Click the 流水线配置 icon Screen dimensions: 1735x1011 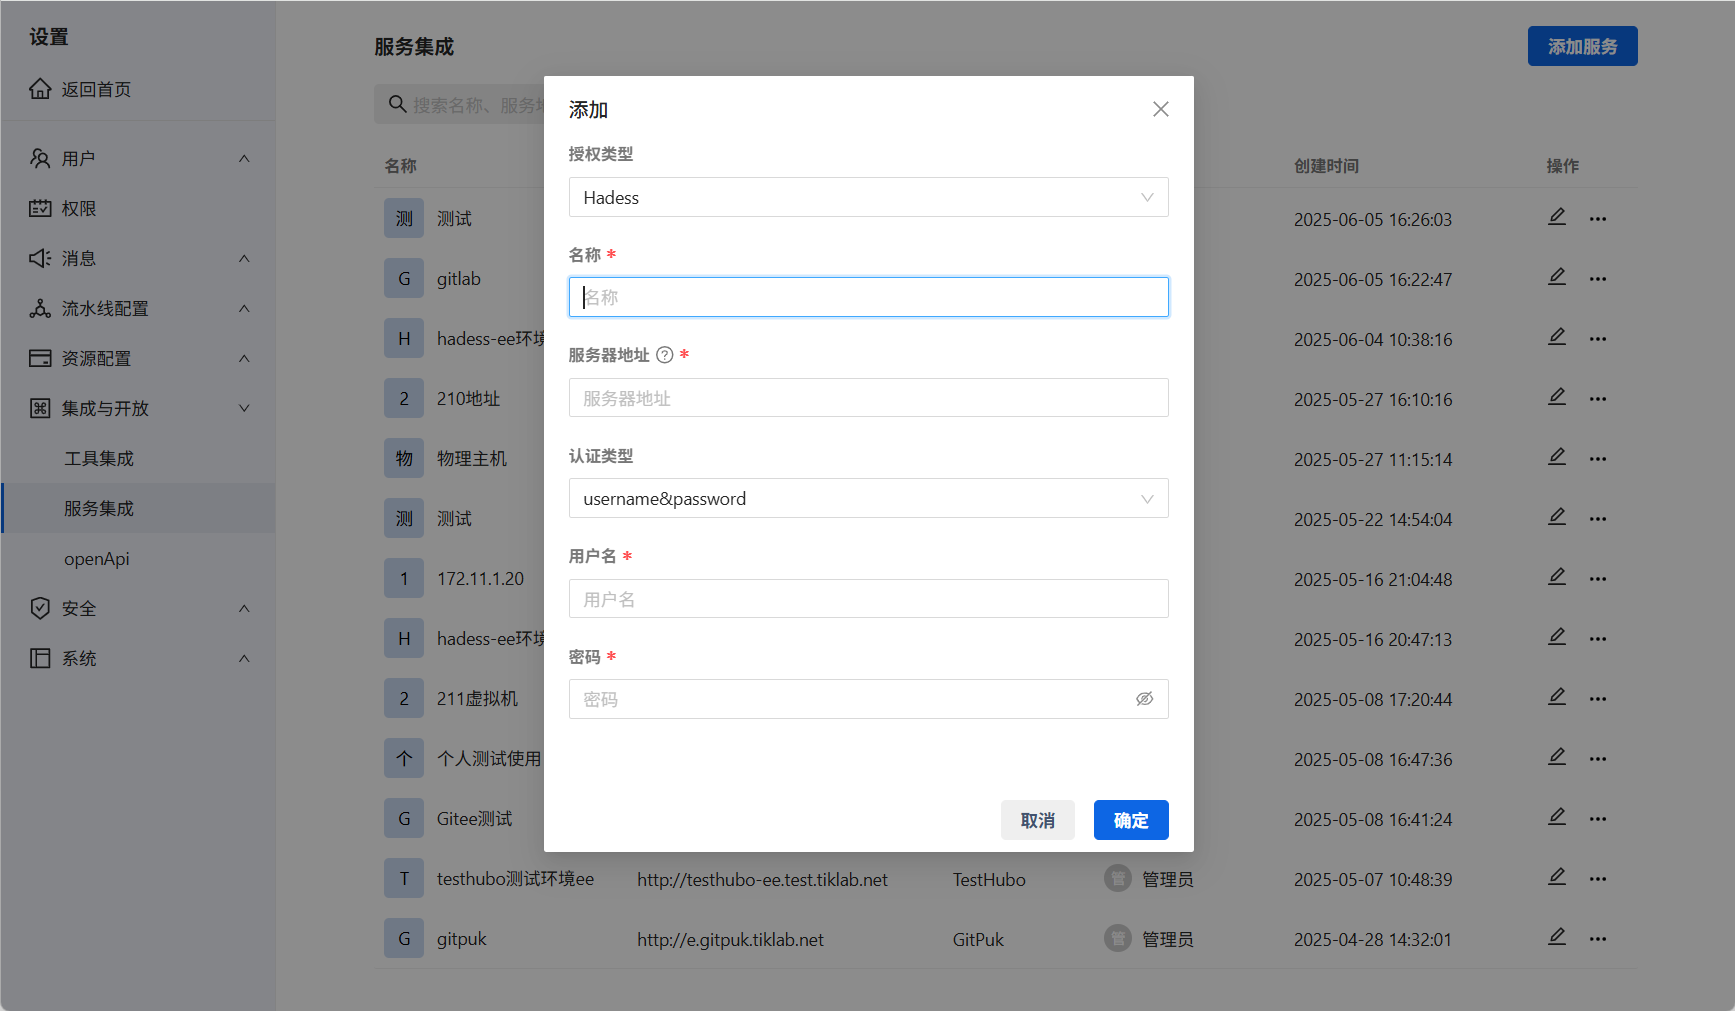[x=40, y=308]
